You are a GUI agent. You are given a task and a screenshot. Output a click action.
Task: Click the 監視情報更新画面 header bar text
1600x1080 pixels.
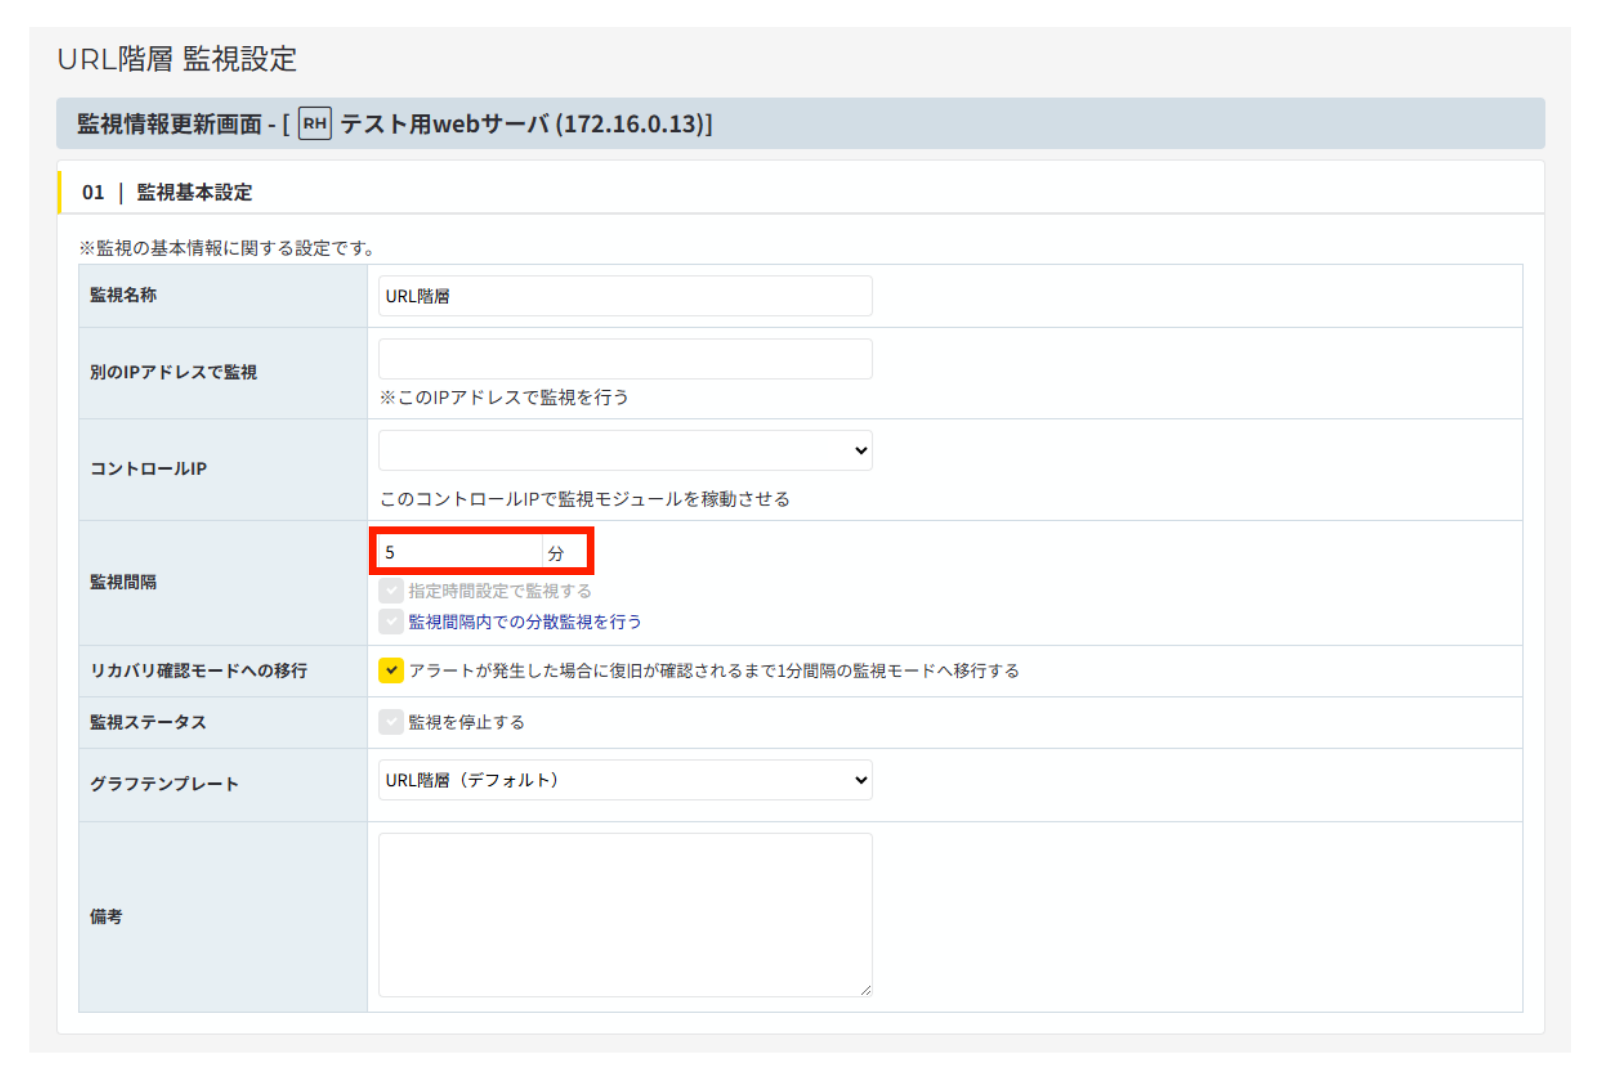170,124
